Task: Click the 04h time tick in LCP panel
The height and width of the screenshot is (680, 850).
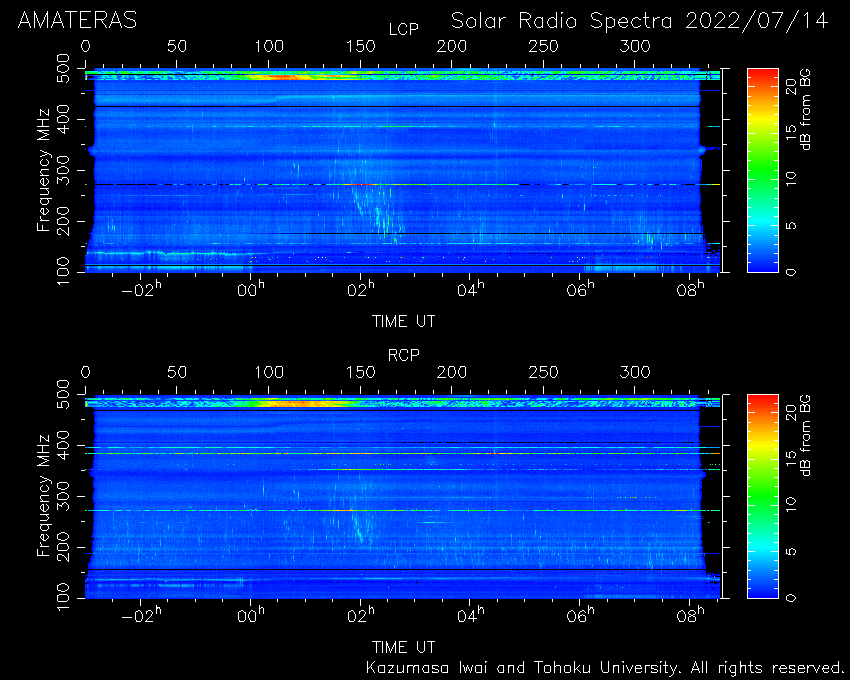Action: [x=470, y=290]
